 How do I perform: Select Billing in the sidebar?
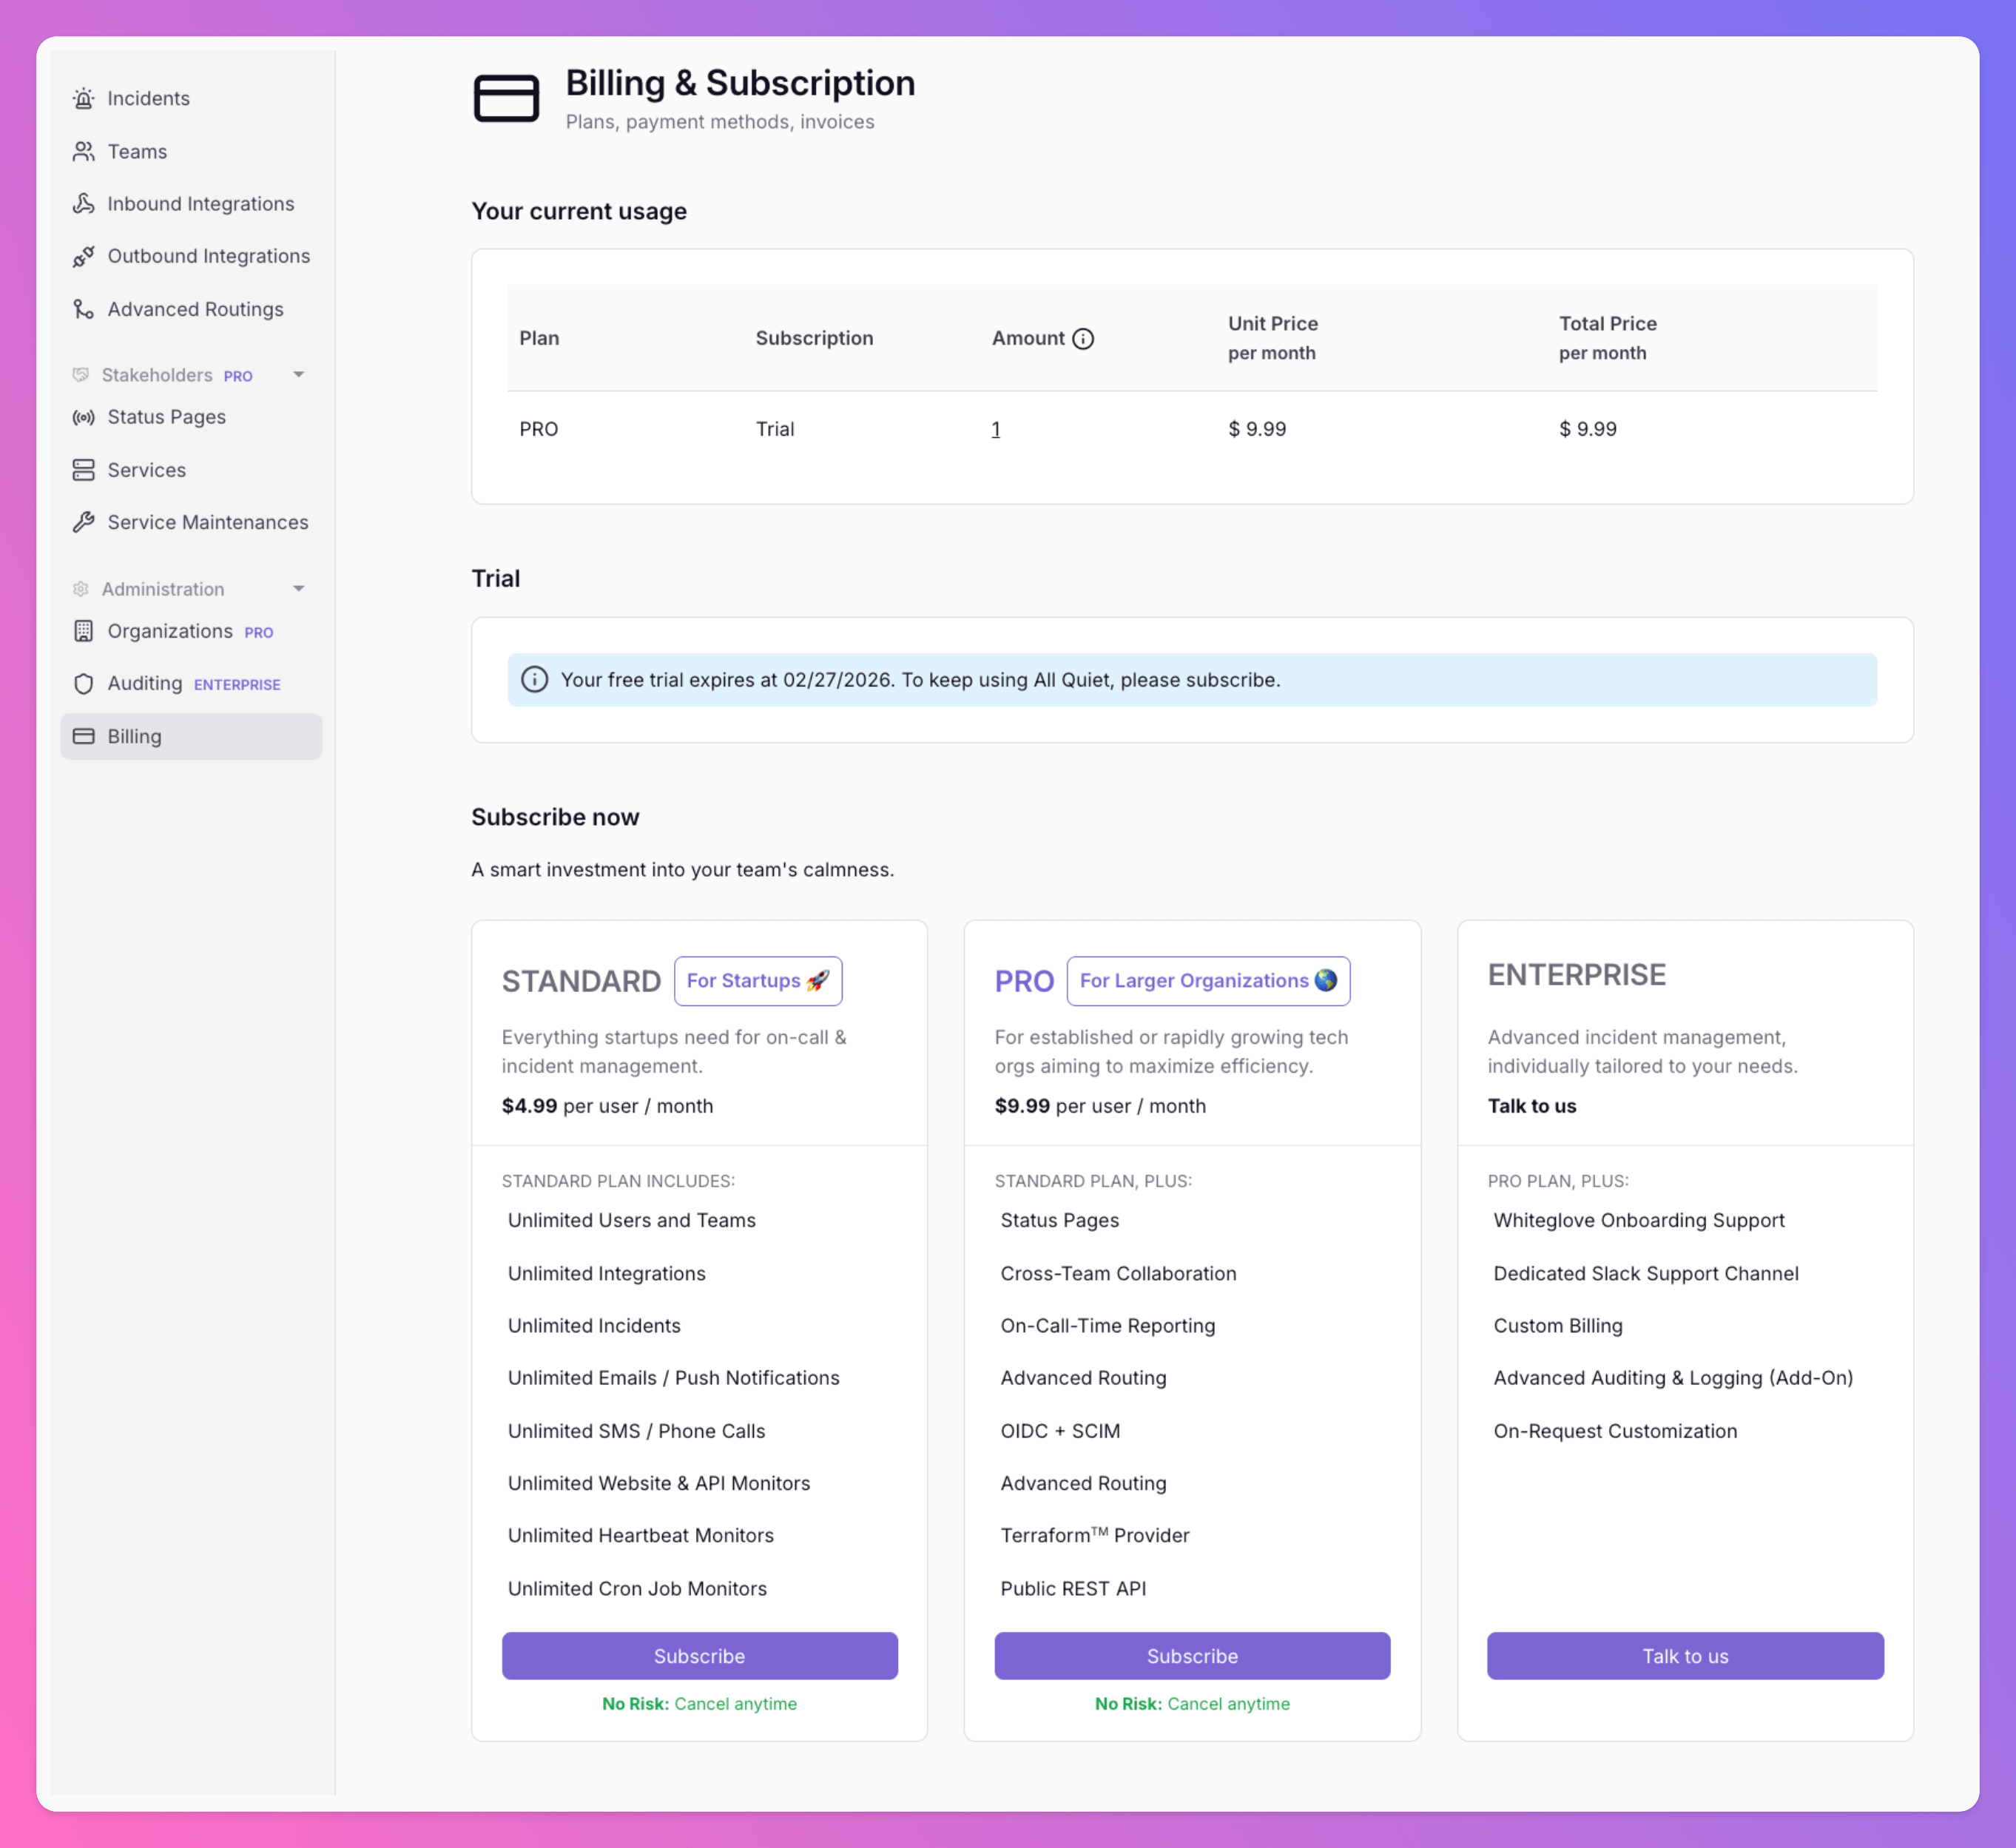(135, 736)
